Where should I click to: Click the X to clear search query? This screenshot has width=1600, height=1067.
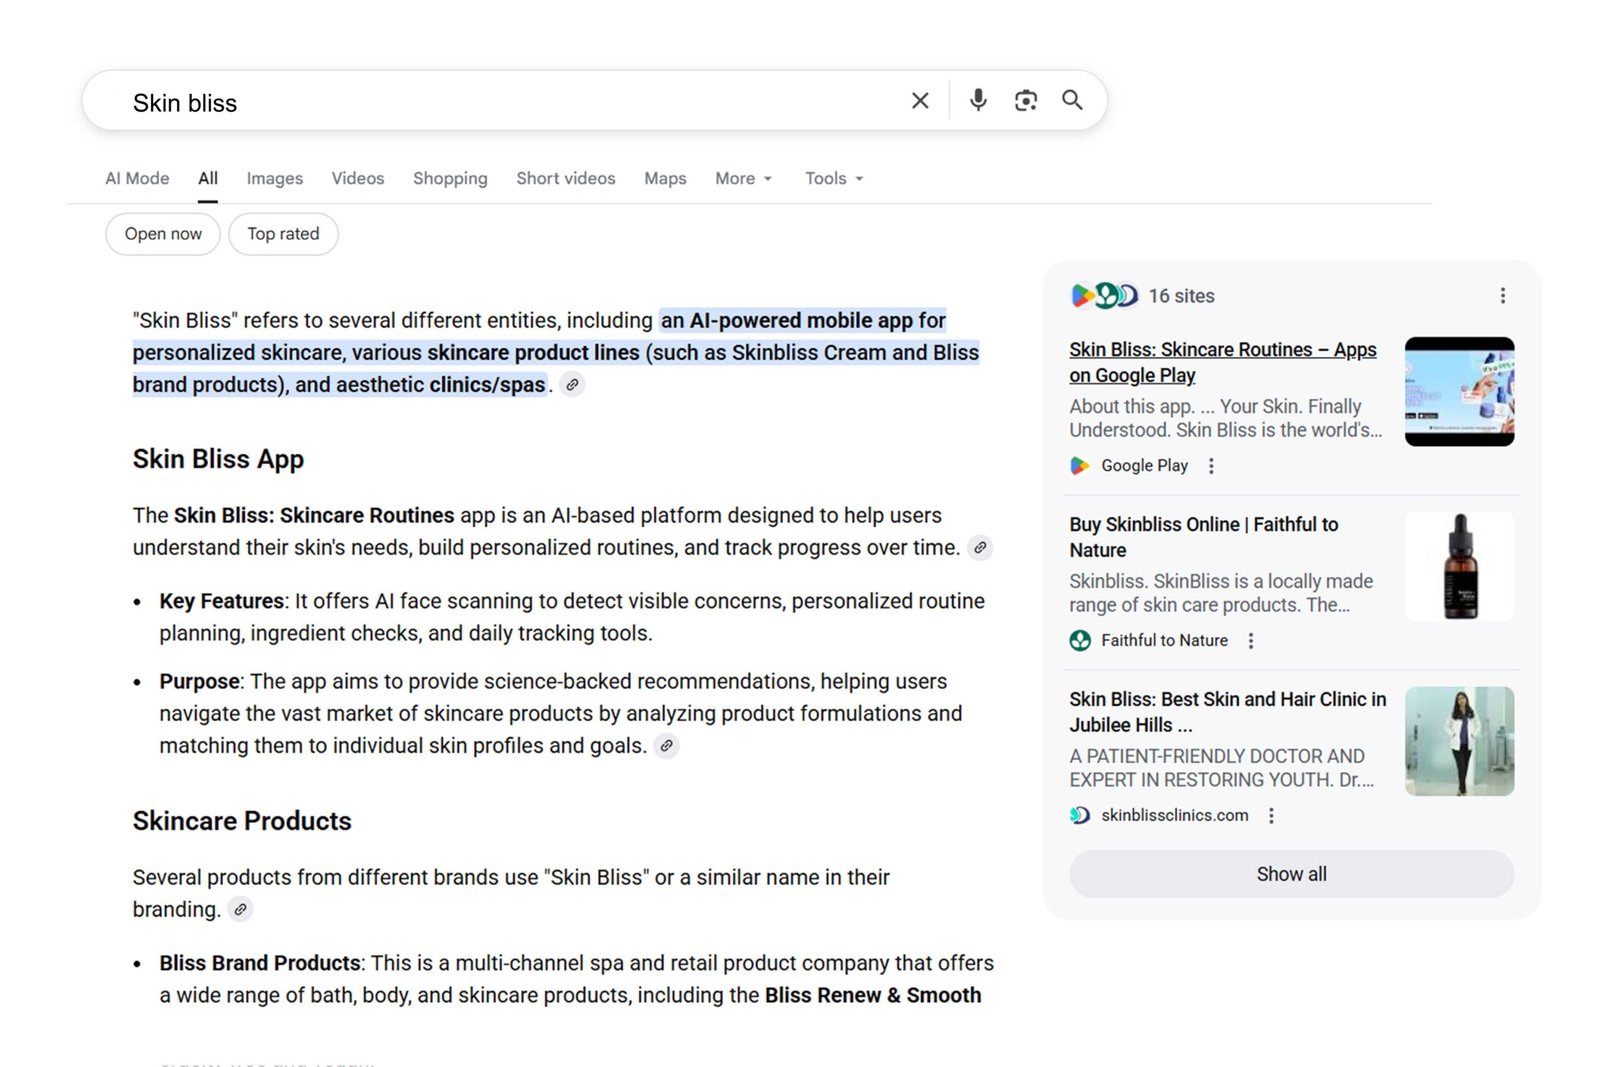(x=919, y=100)
